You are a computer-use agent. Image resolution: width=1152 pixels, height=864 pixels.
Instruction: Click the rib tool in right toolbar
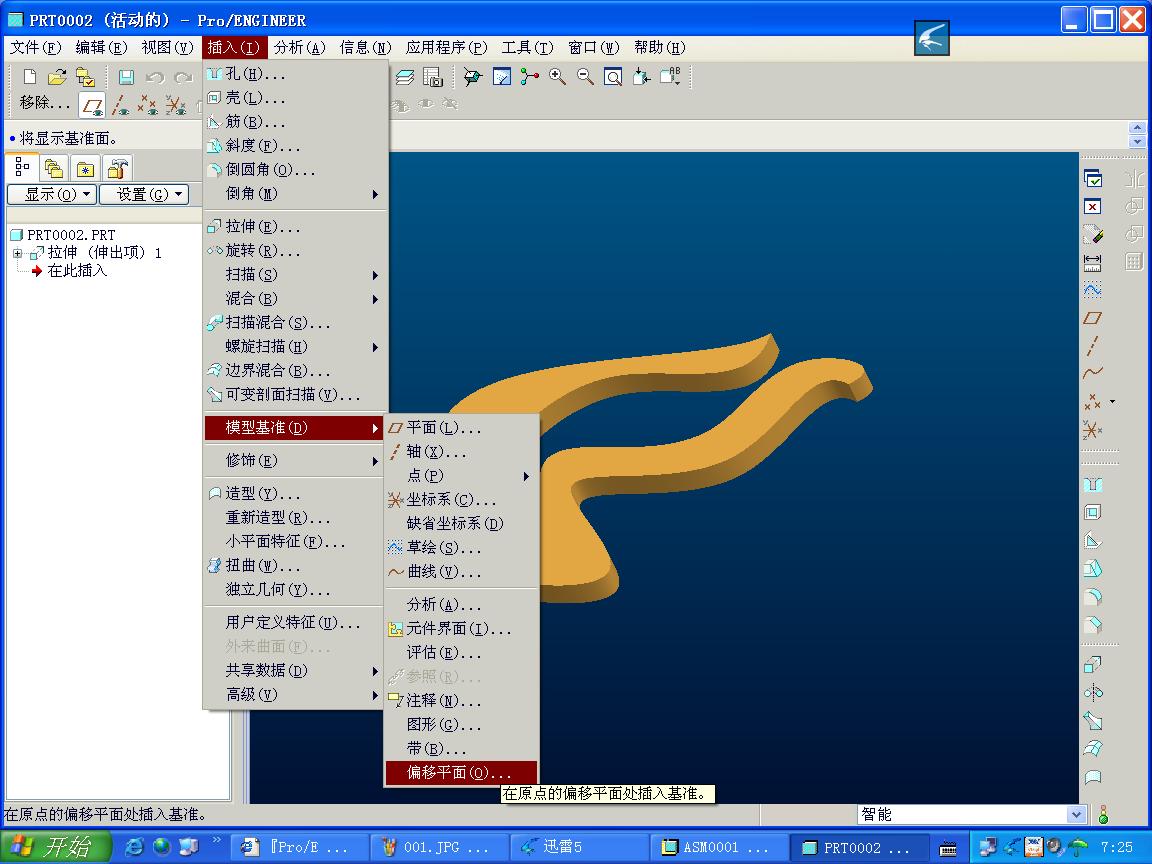click(x=1092, y=541)
